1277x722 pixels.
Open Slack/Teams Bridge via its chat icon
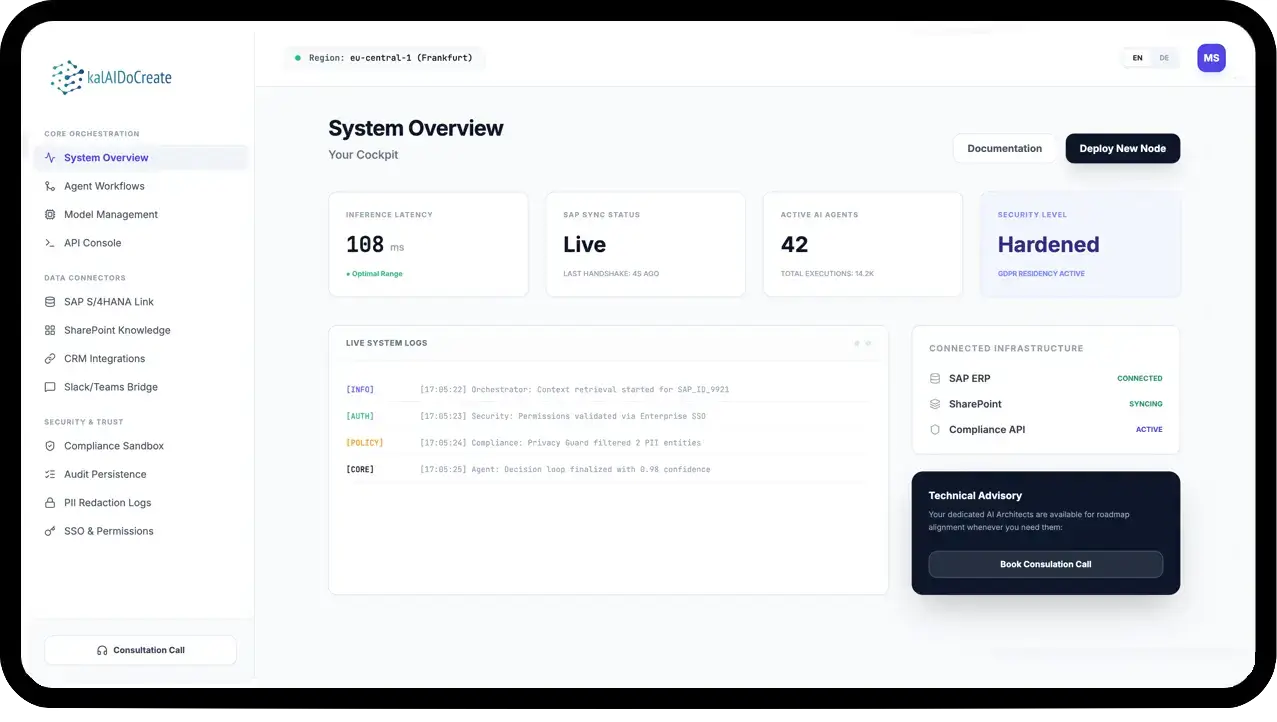pyautogui.click(x=49, y=386)
